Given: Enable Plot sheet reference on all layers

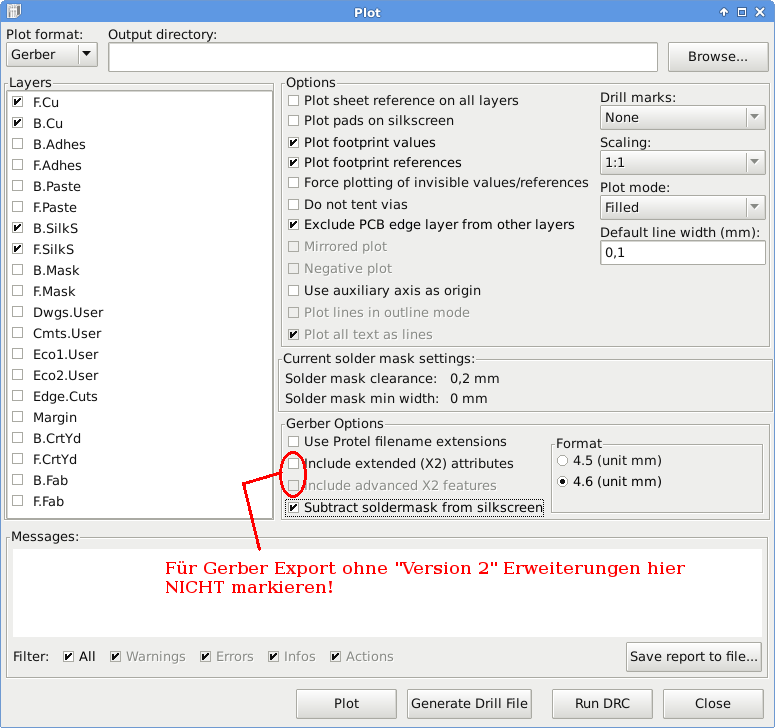Looking at the screenshot, I should click(x=294, y=101).
